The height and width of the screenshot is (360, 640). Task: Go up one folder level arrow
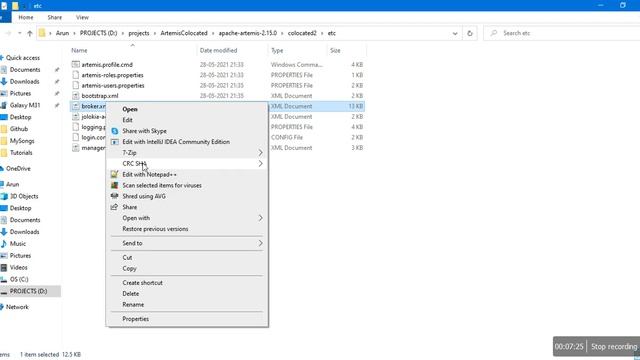[x=30, y=33]
